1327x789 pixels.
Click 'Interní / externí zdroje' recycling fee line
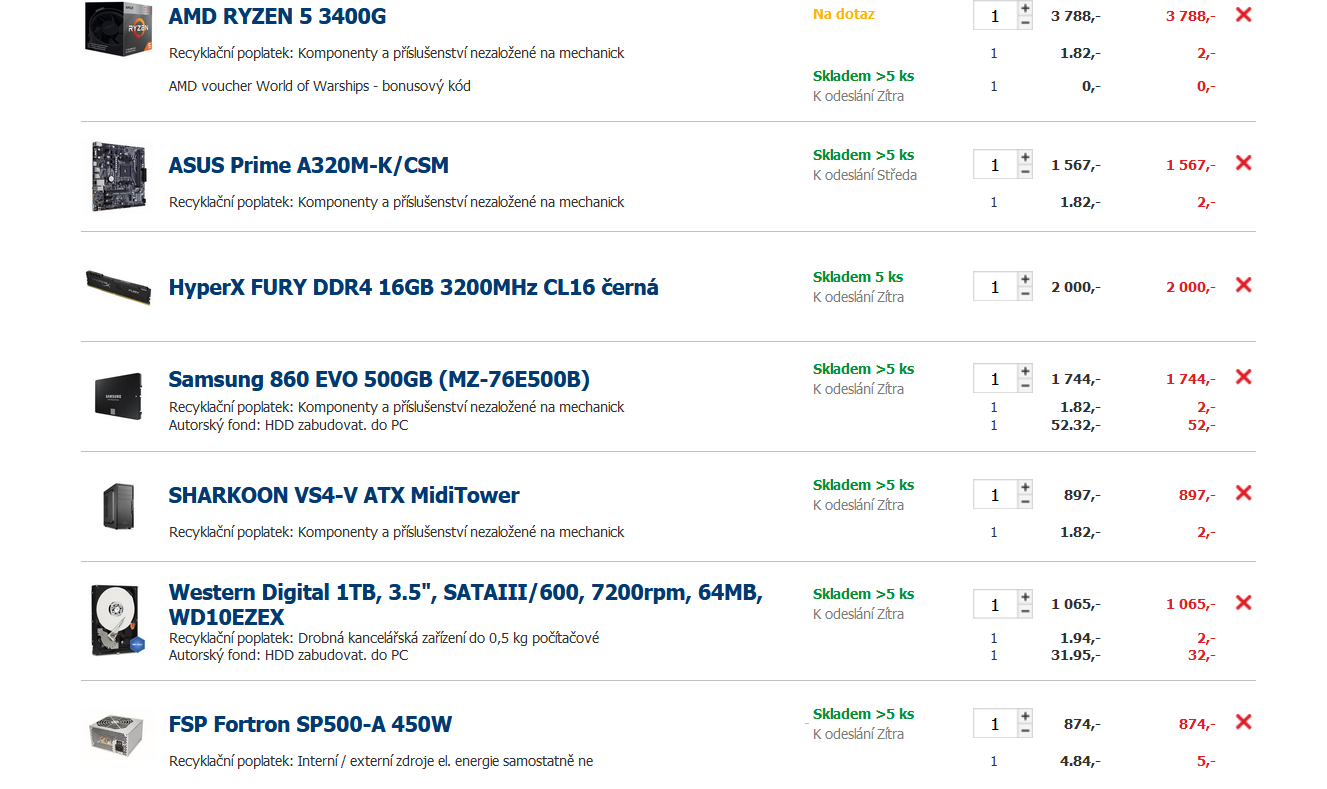381,761
